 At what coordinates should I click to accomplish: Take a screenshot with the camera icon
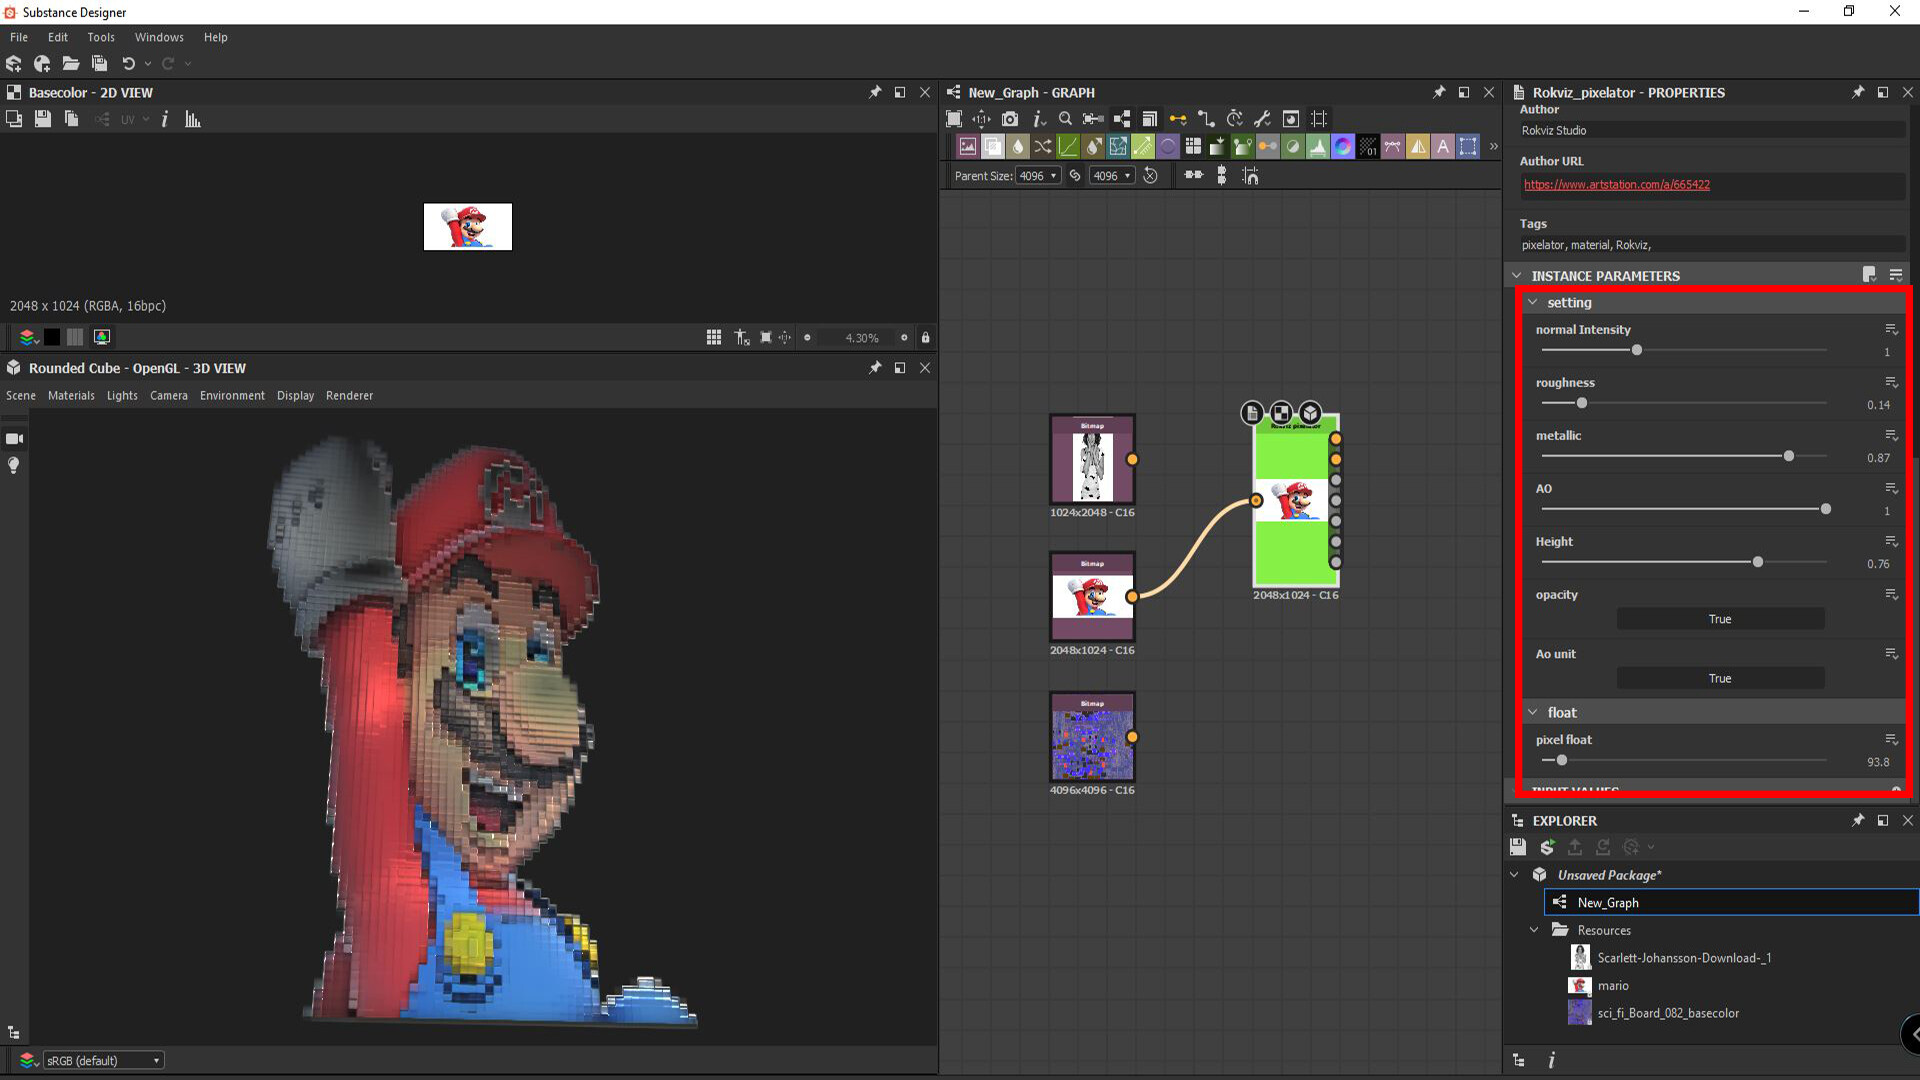(1010, 118)
